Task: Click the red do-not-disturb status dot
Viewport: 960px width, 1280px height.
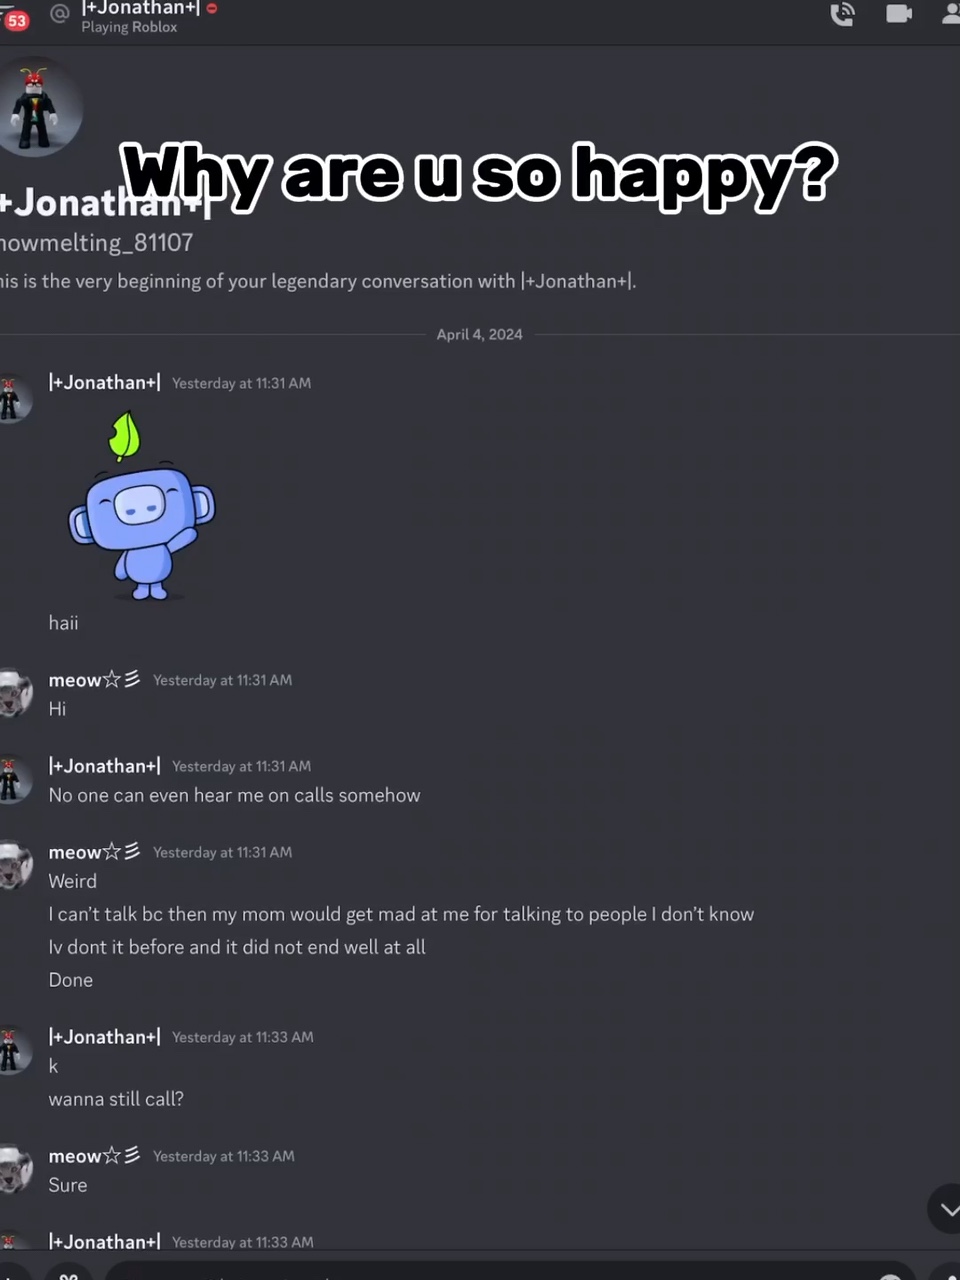Action: (212, 8)
